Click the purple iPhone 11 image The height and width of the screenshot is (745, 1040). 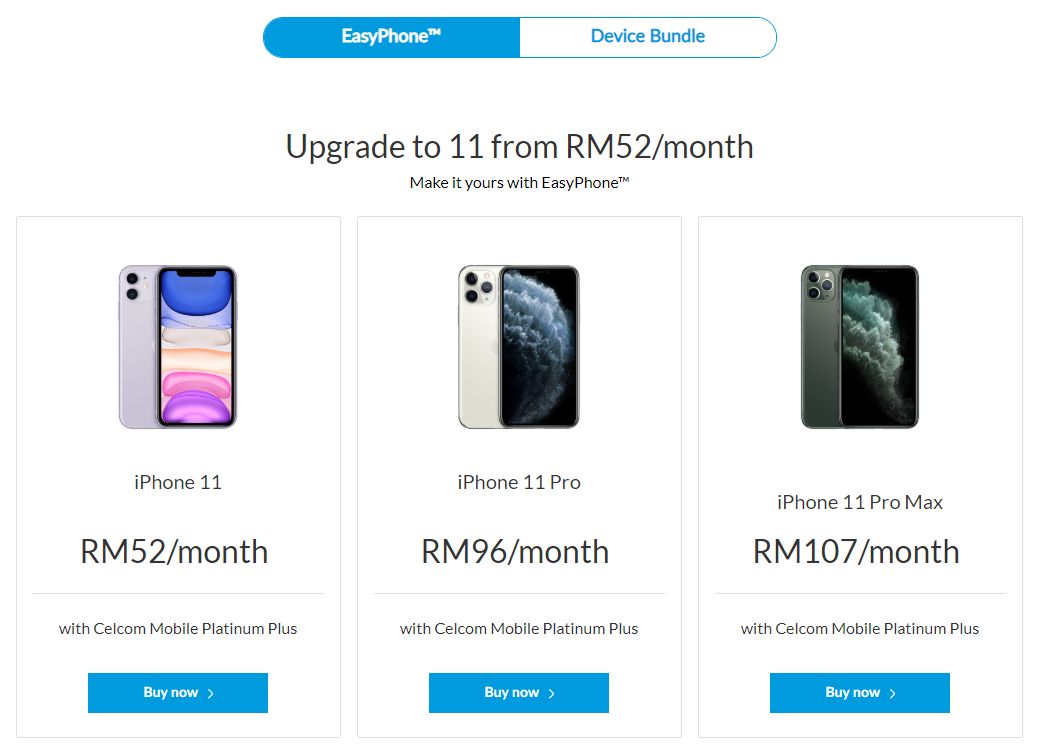click(178, 346)
